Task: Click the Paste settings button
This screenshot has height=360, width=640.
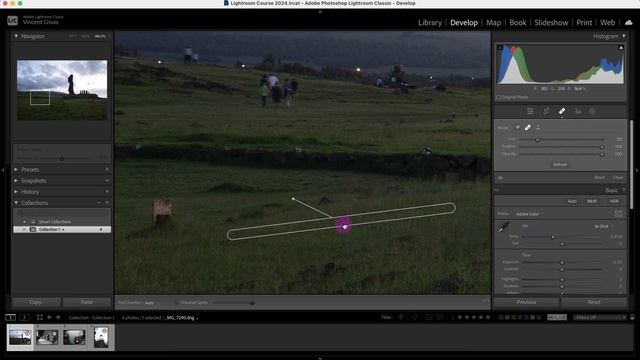Action: [87, 302]
